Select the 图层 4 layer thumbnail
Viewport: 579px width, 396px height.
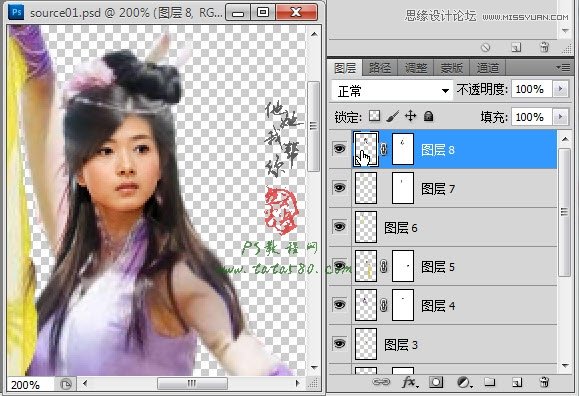point(366,305)
